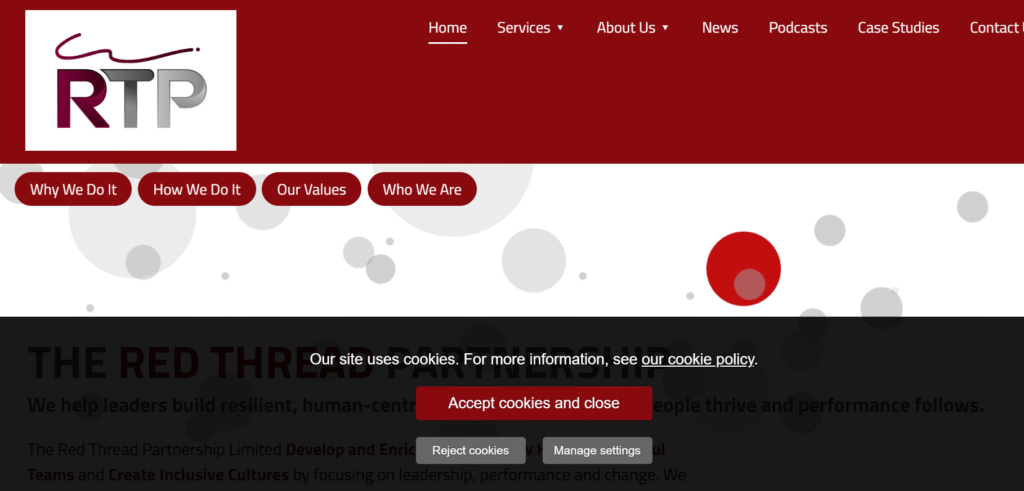Viewport: 1024px width, 491px height.
Task: Open the Home menu item
Action: pyautogui.click(x=447, y=27)
